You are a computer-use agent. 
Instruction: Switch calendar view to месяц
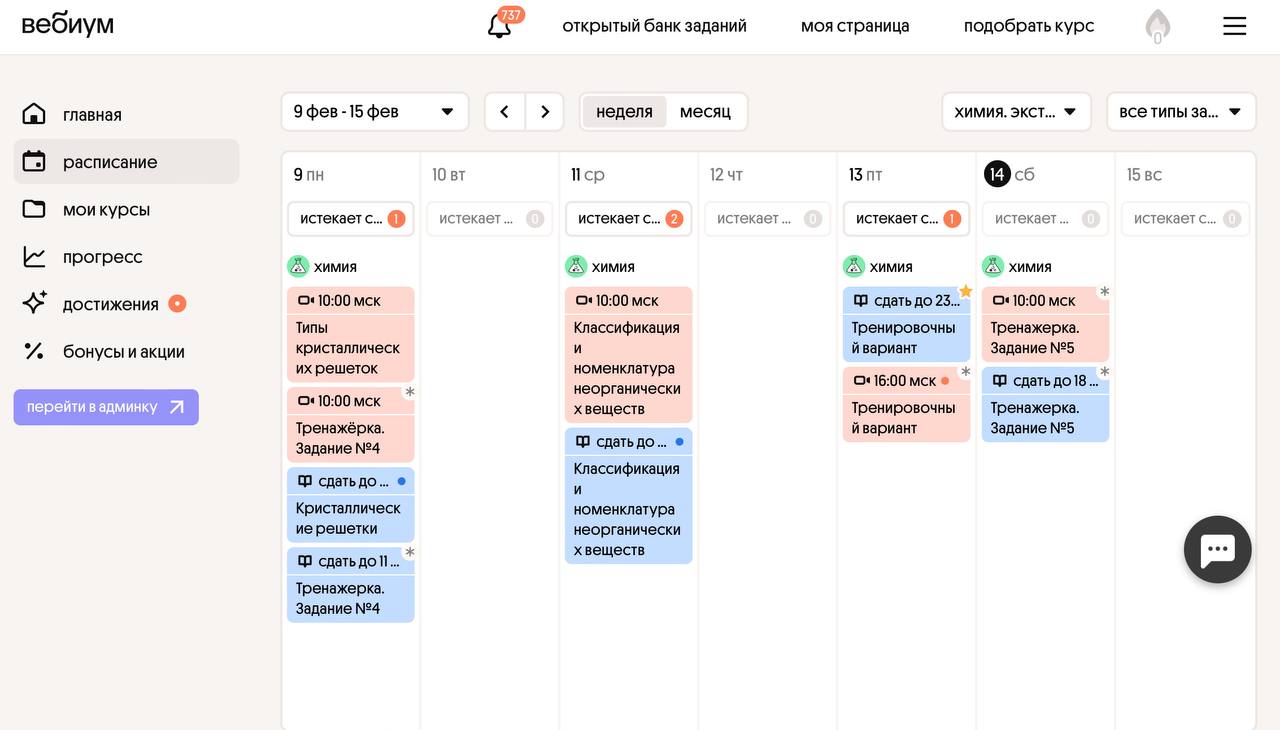pyautogui.click(x=705, y=112)
